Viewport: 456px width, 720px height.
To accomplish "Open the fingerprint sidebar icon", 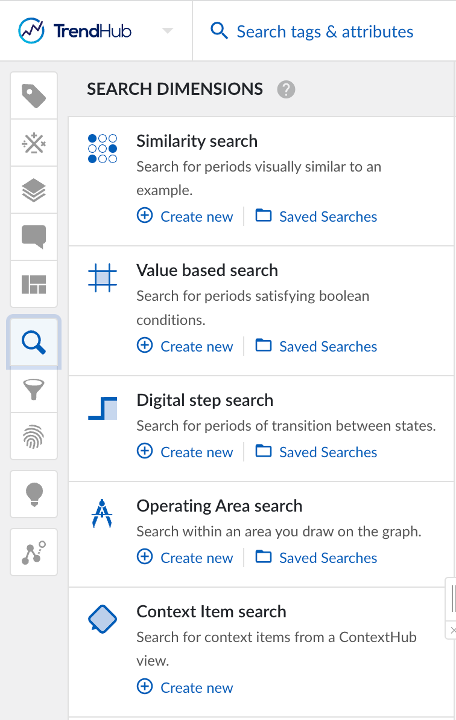I will [34, 436].
